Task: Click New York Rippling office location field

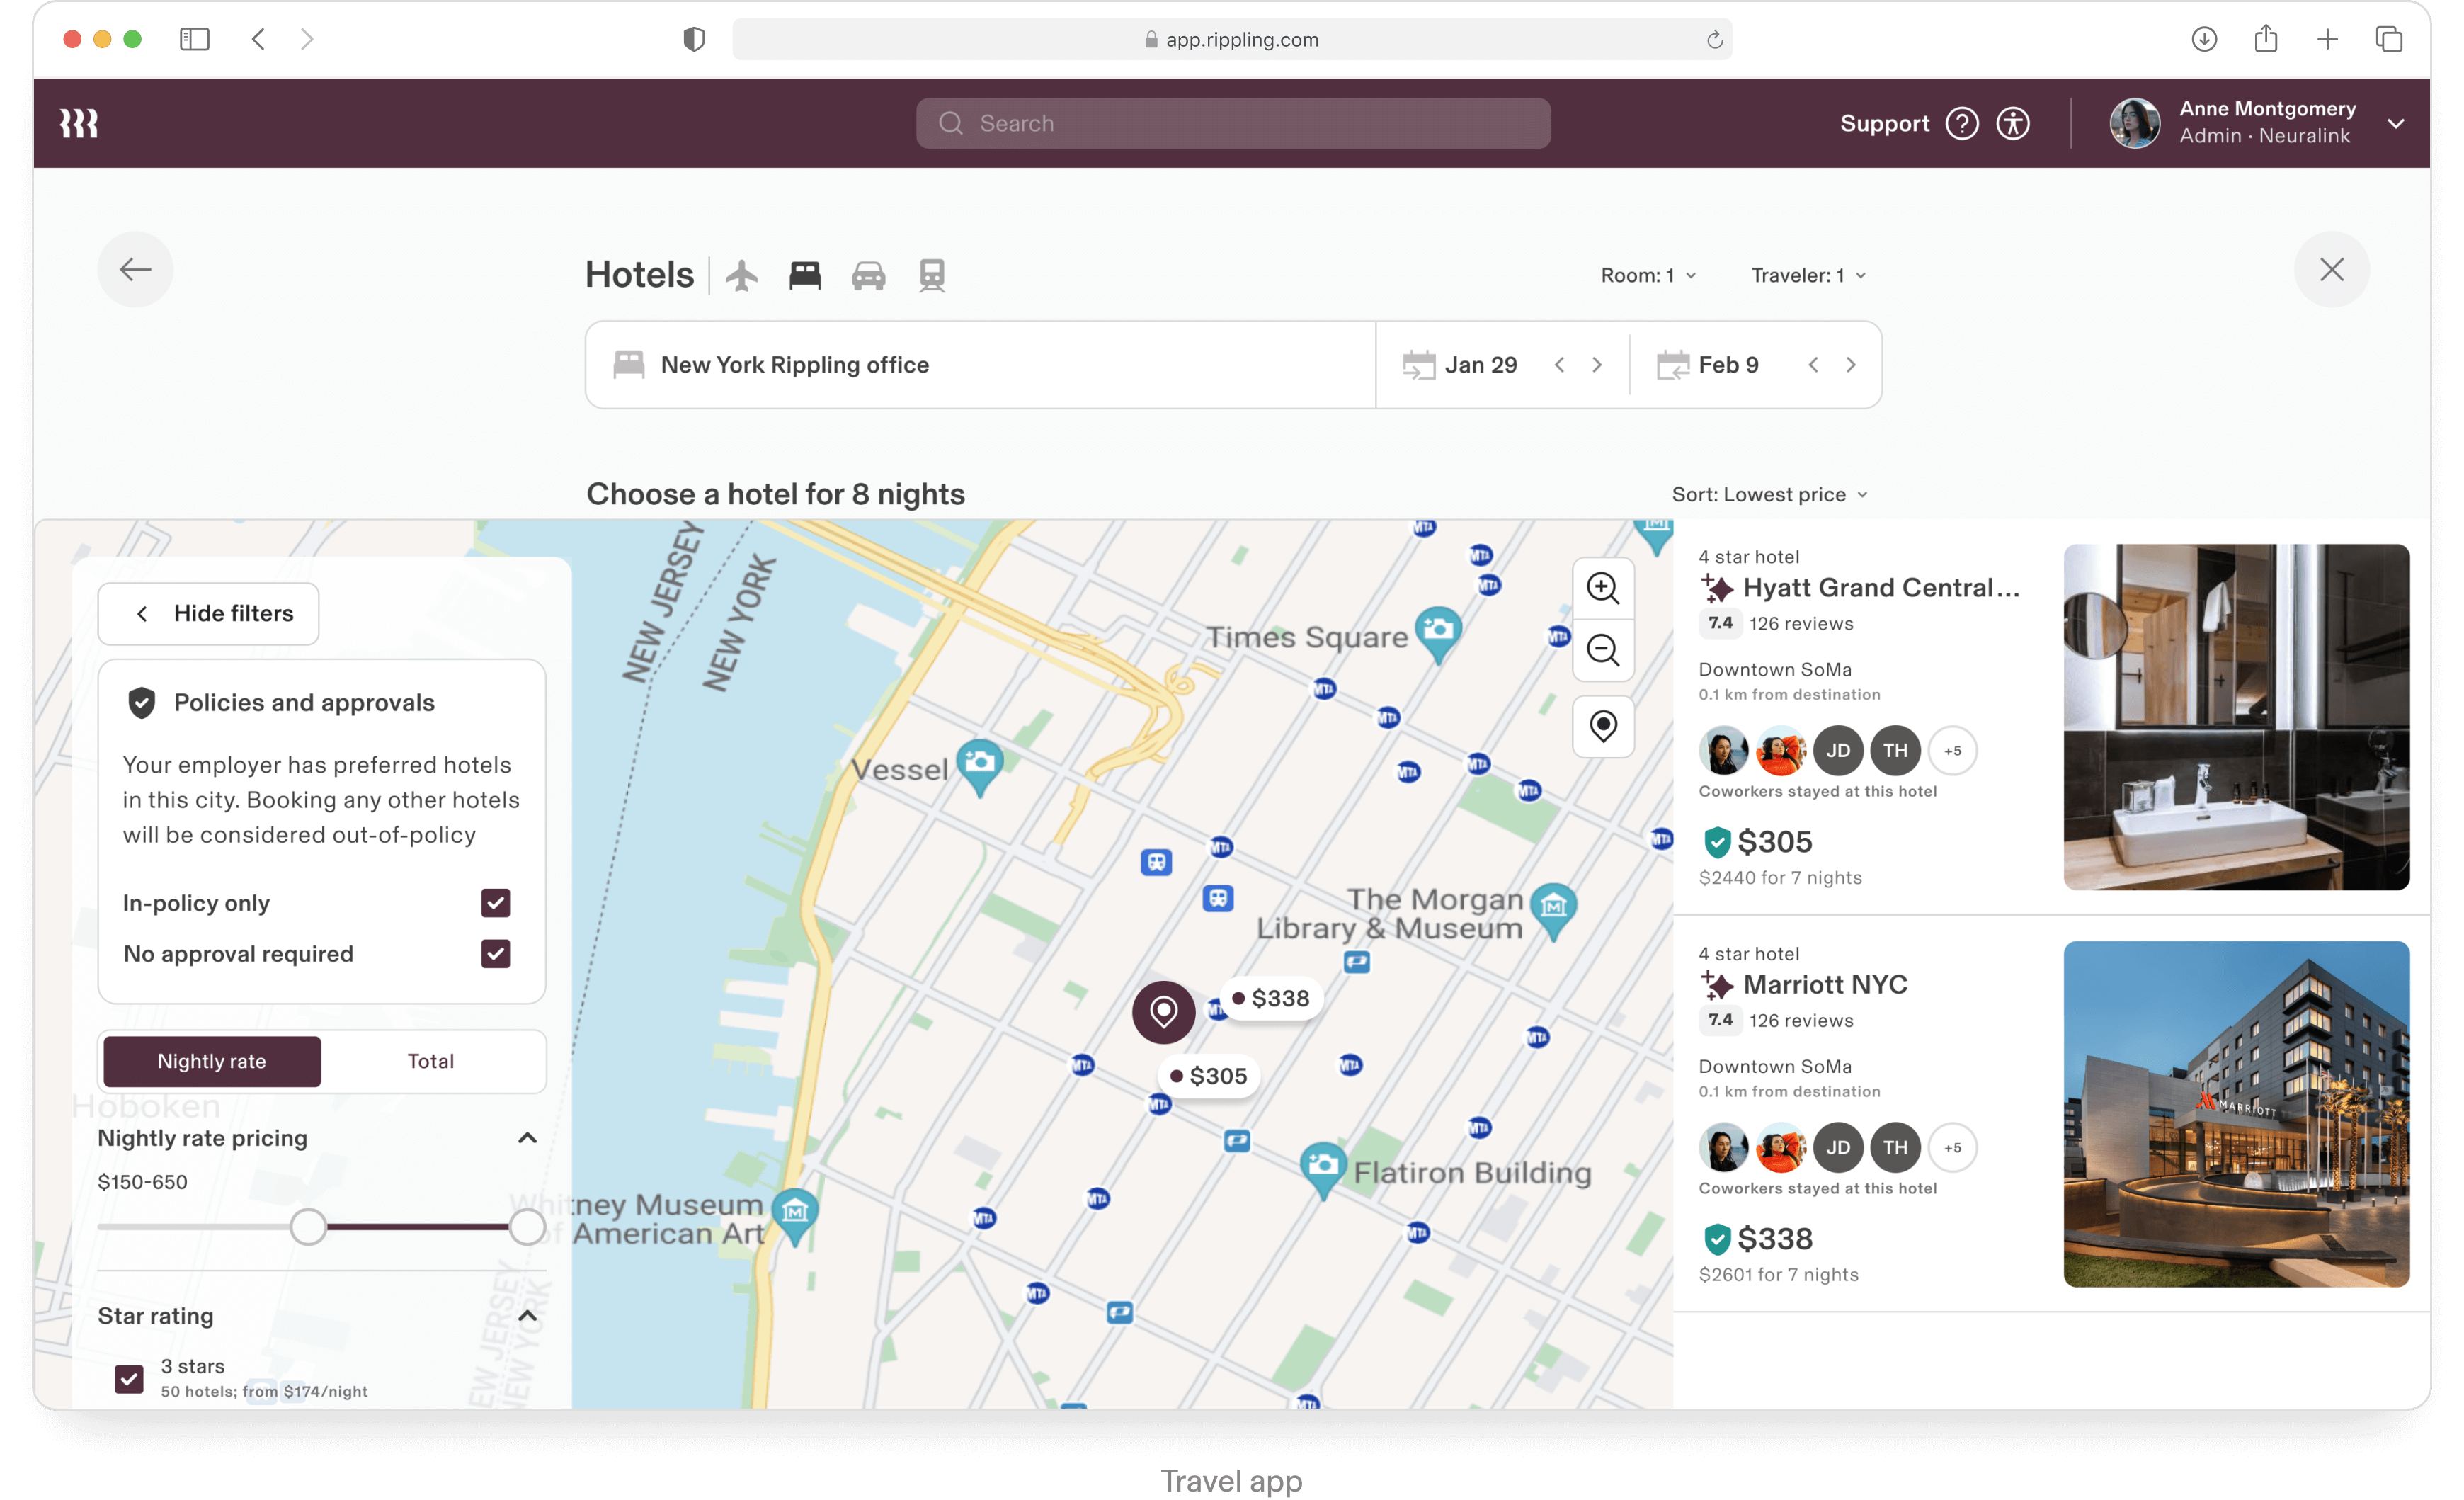Action: tap(980, 365)
